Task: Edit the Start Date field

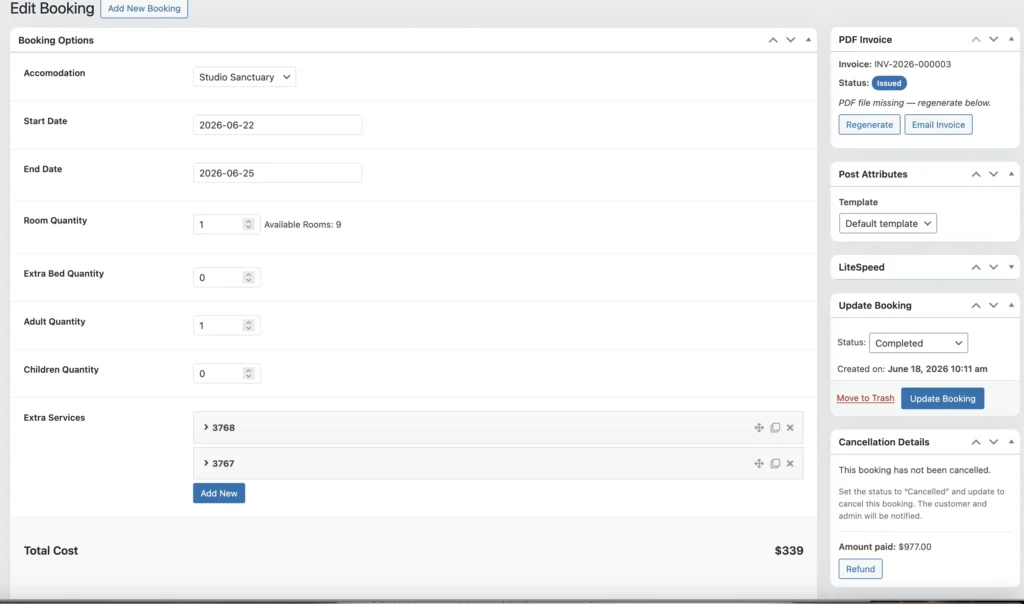Action: pyautogui.click(x=278, y=125)
